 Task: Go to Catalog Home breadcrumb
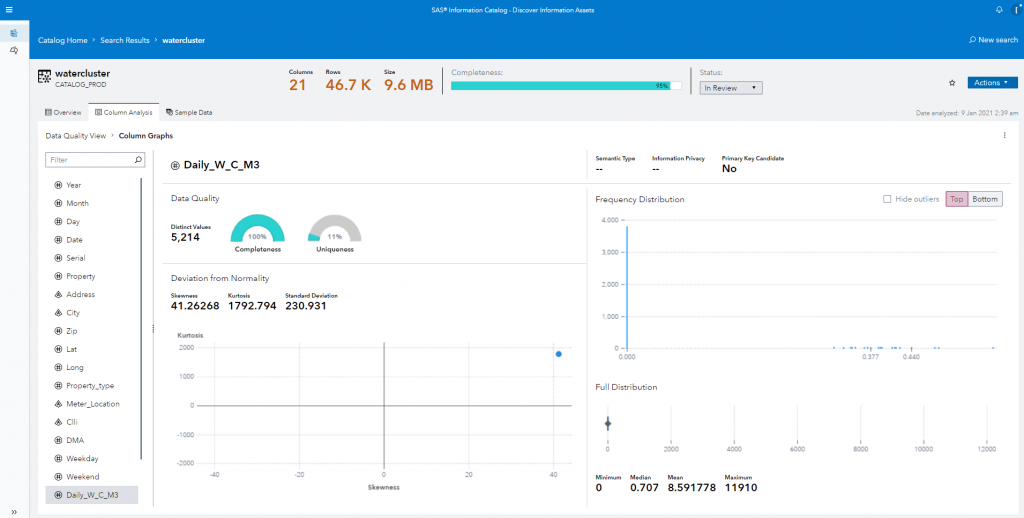tap(63, 40)
